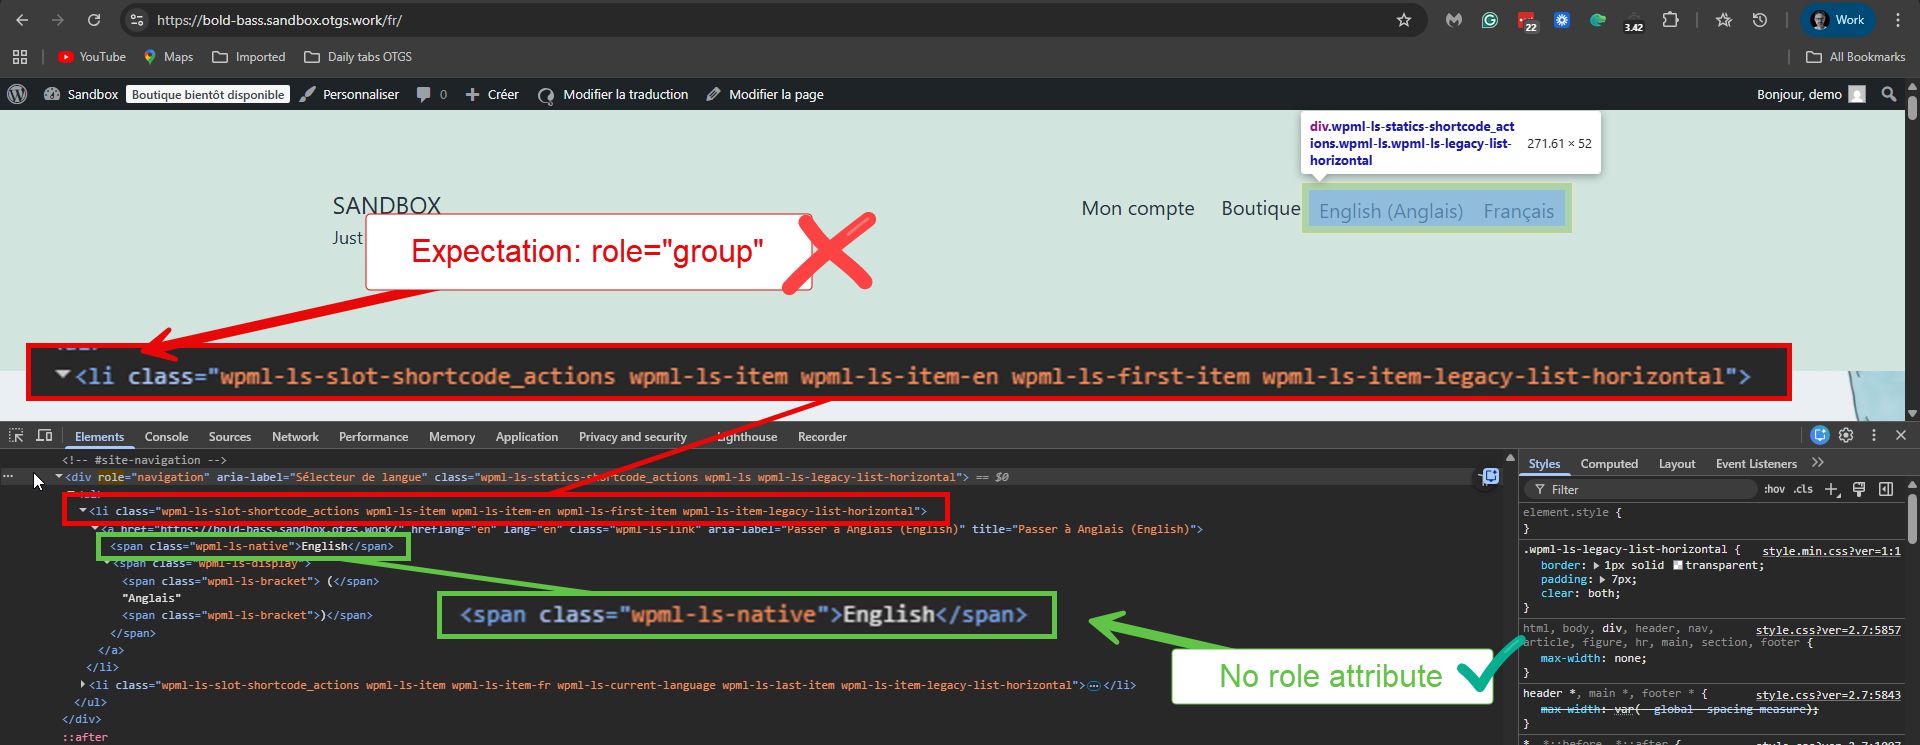Image resolution: width=1920 pixels, height=745 pixels.
Task: Activate the DevTools element inspector picker
Action: (x=16, y=436)
